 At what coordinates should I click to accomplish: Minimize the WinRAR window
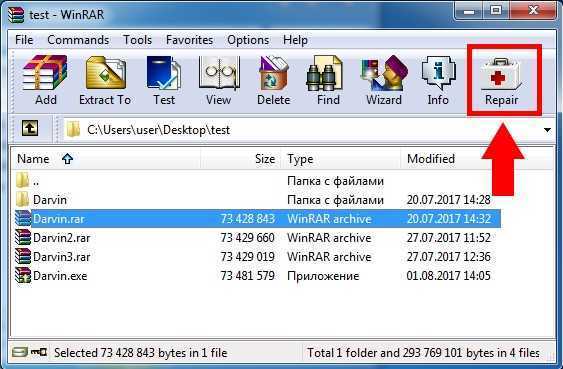[469, 11]
